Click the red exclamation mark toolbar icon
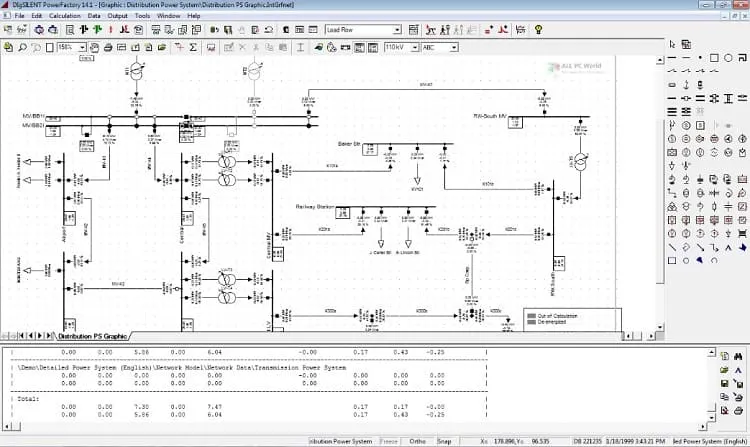Screen dimensions: 750x447 coord(111,30)
